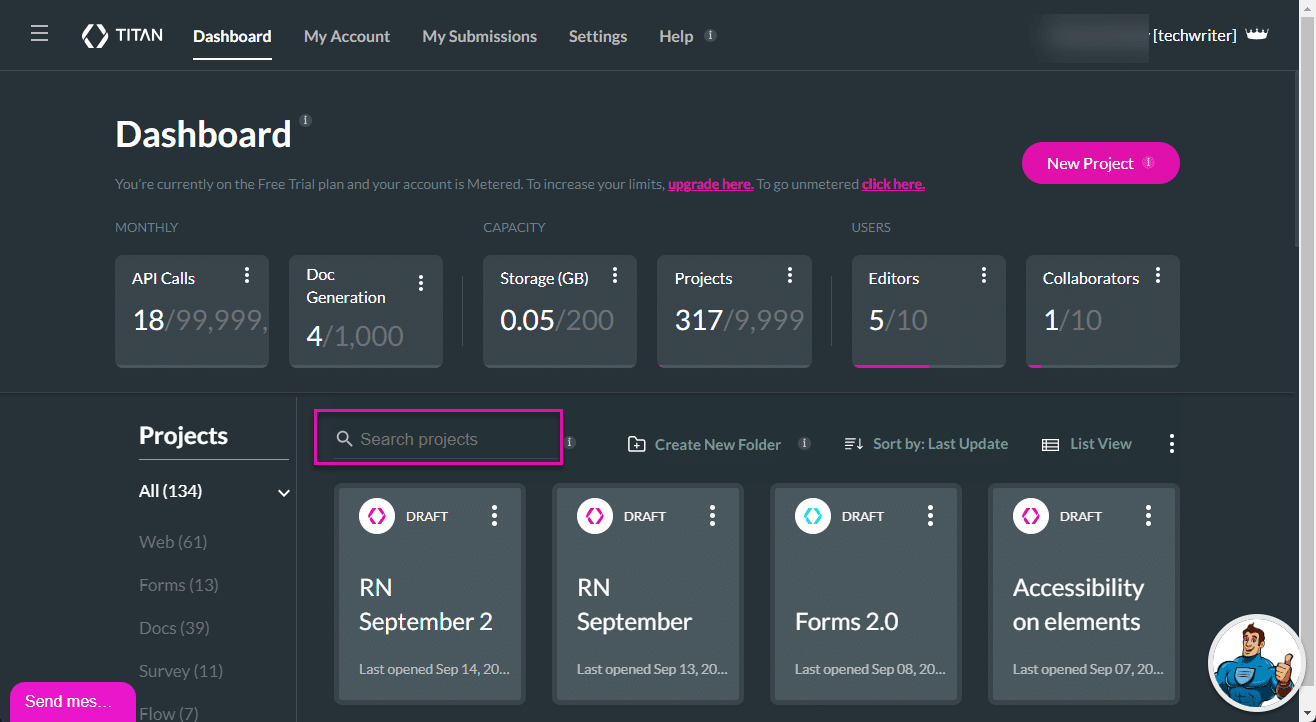Click the Create New Folder icon
This screenshot has height=722, width=1316.
(x=636, y=444)
